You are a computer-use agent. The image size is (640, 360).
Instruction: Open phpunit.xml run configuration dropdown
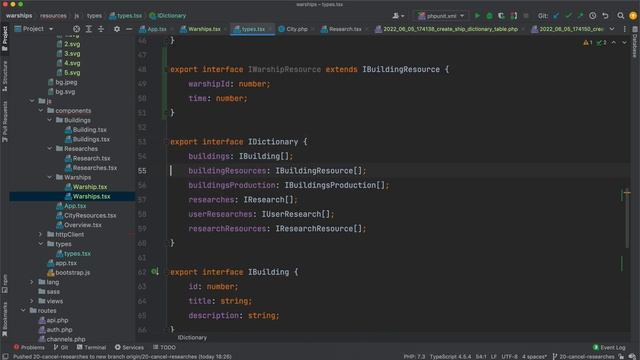click(441, 16)
